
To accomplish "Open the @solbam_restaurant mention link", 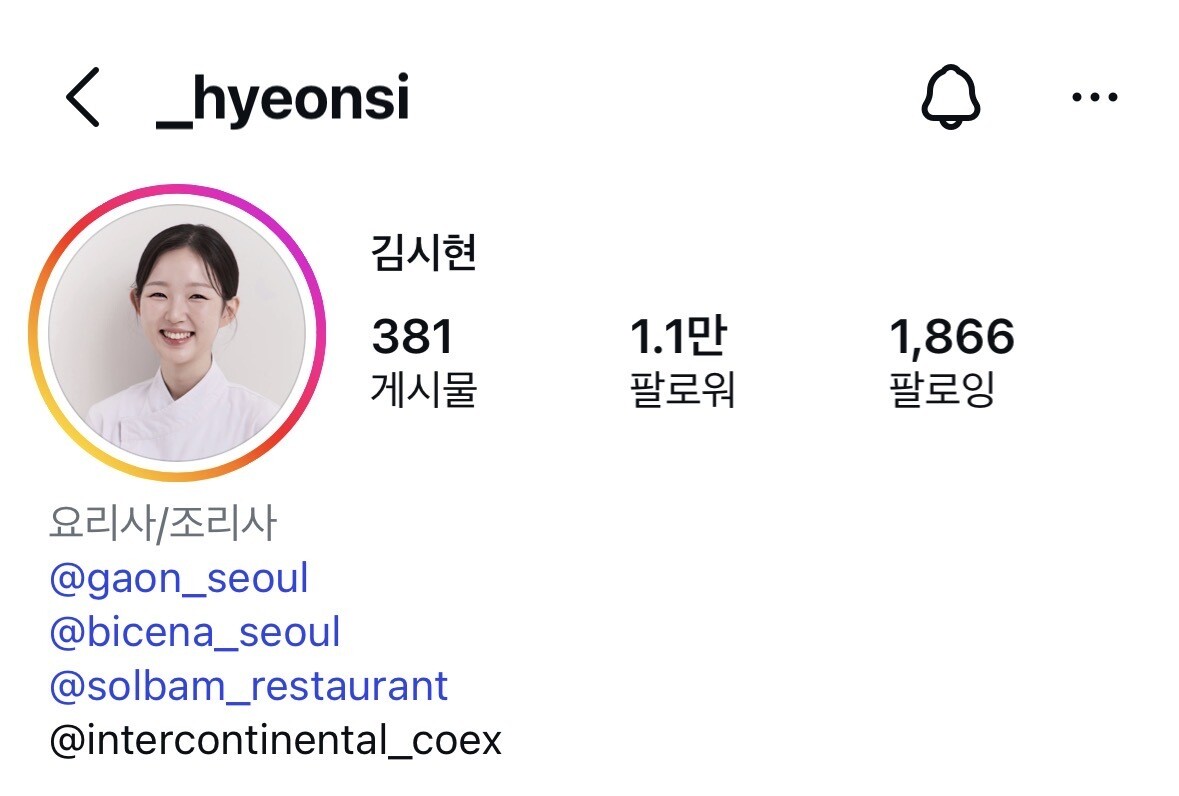I will [x=249, y=686].
